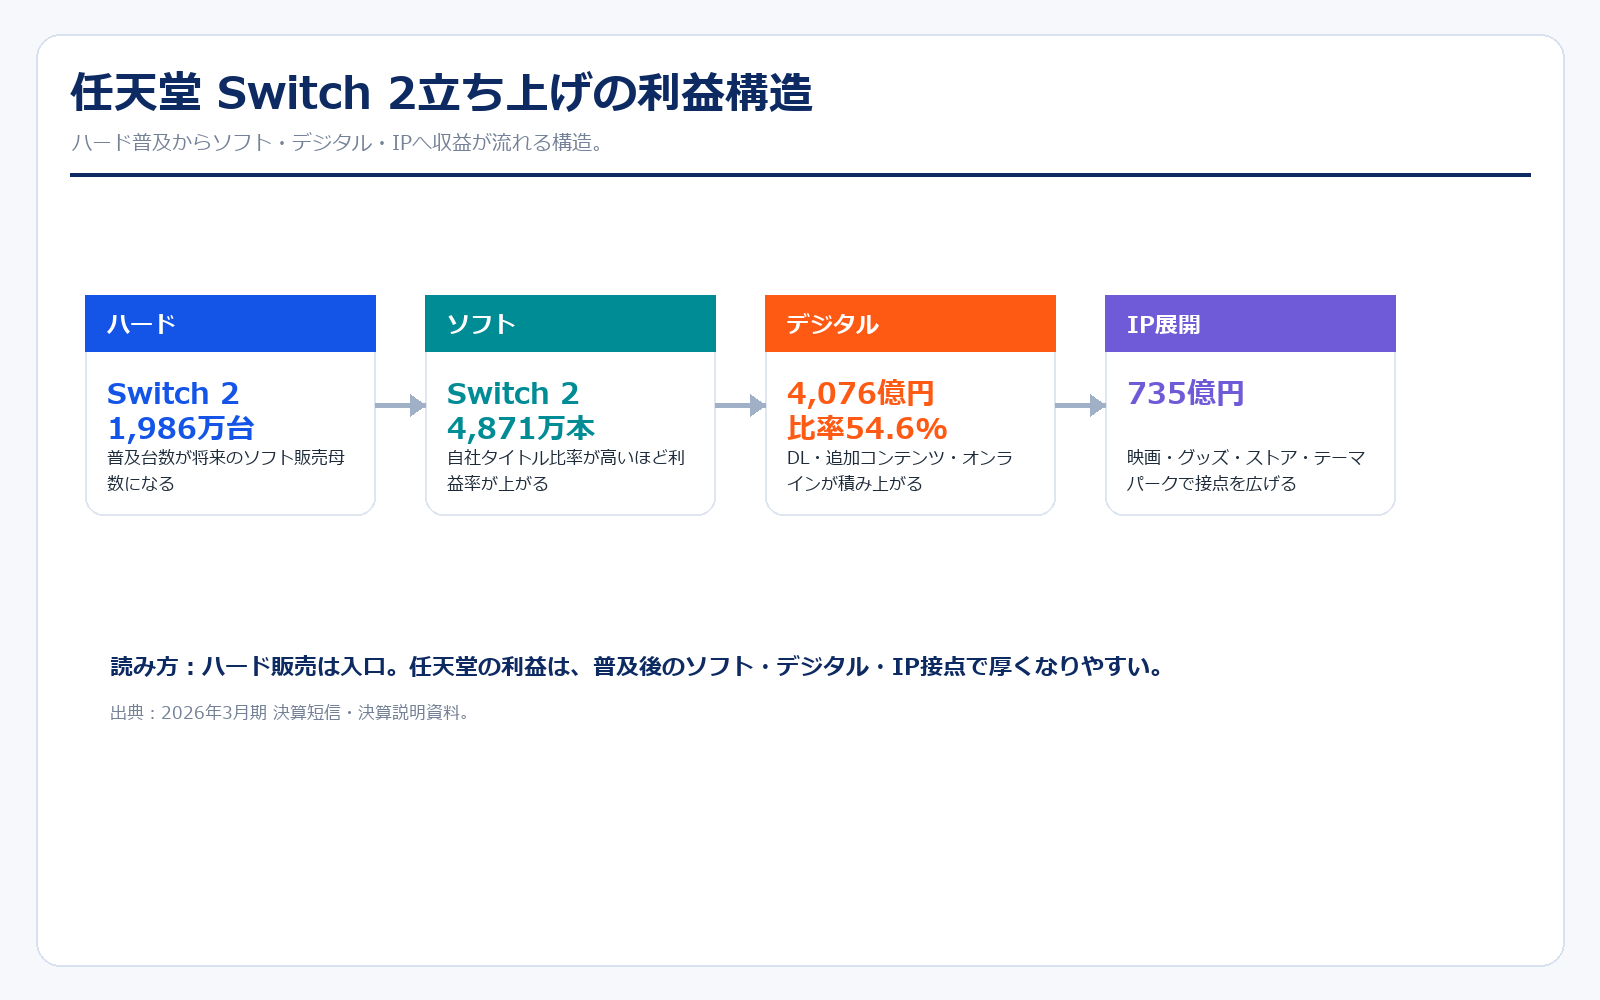Click the purple value 735億円
The height and width of the screenshot is (1000, 1600).
pos(1186,394)
